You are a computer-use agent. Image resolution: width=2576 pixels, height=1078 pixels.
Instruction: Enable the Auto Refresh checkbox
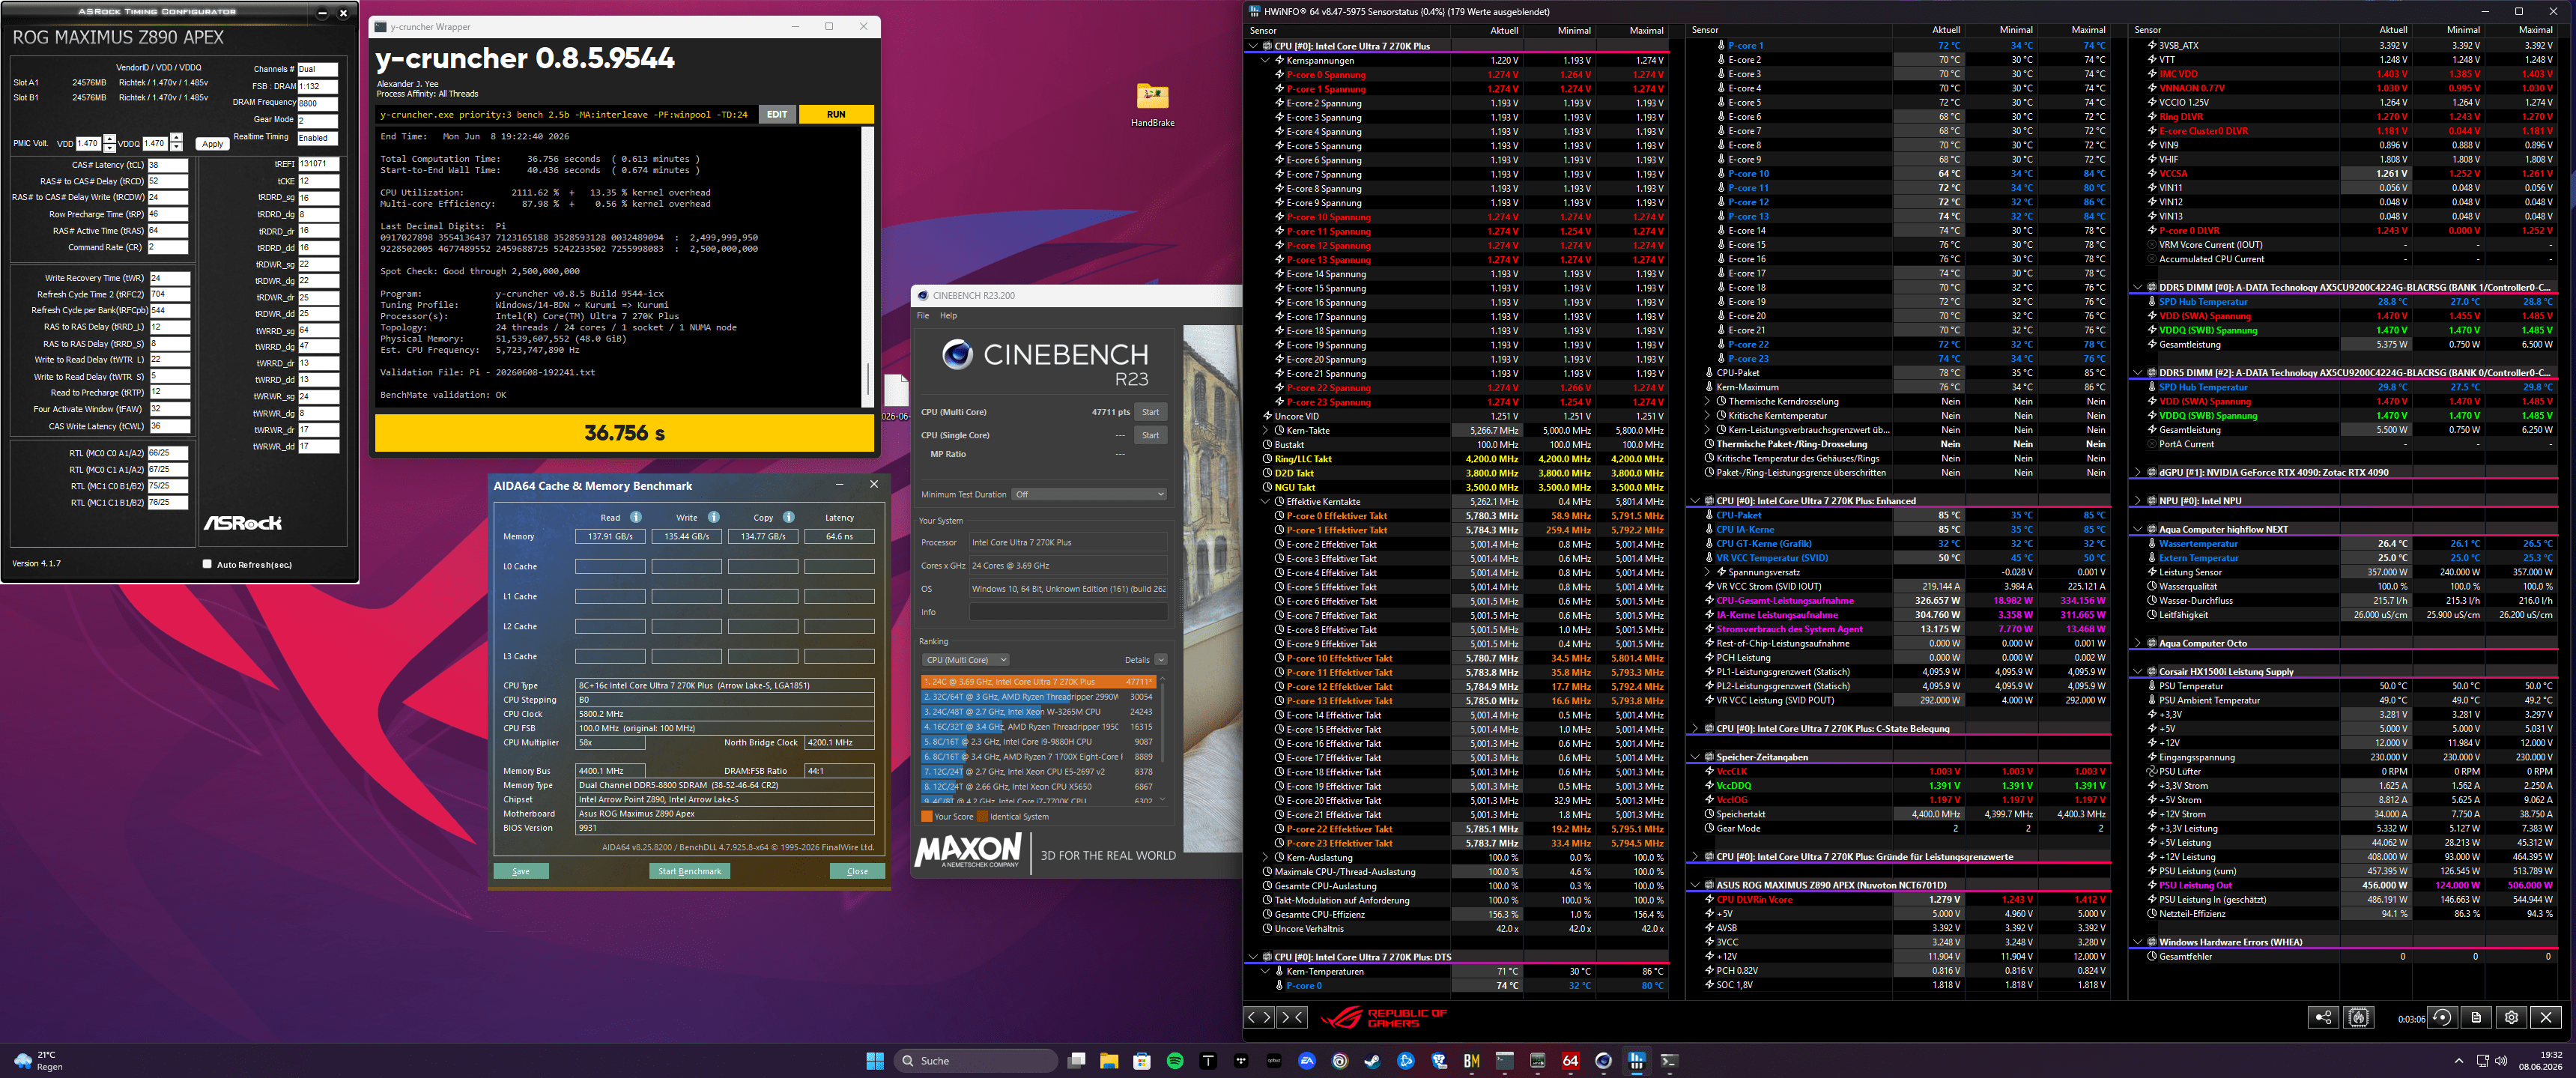[207, 564]
